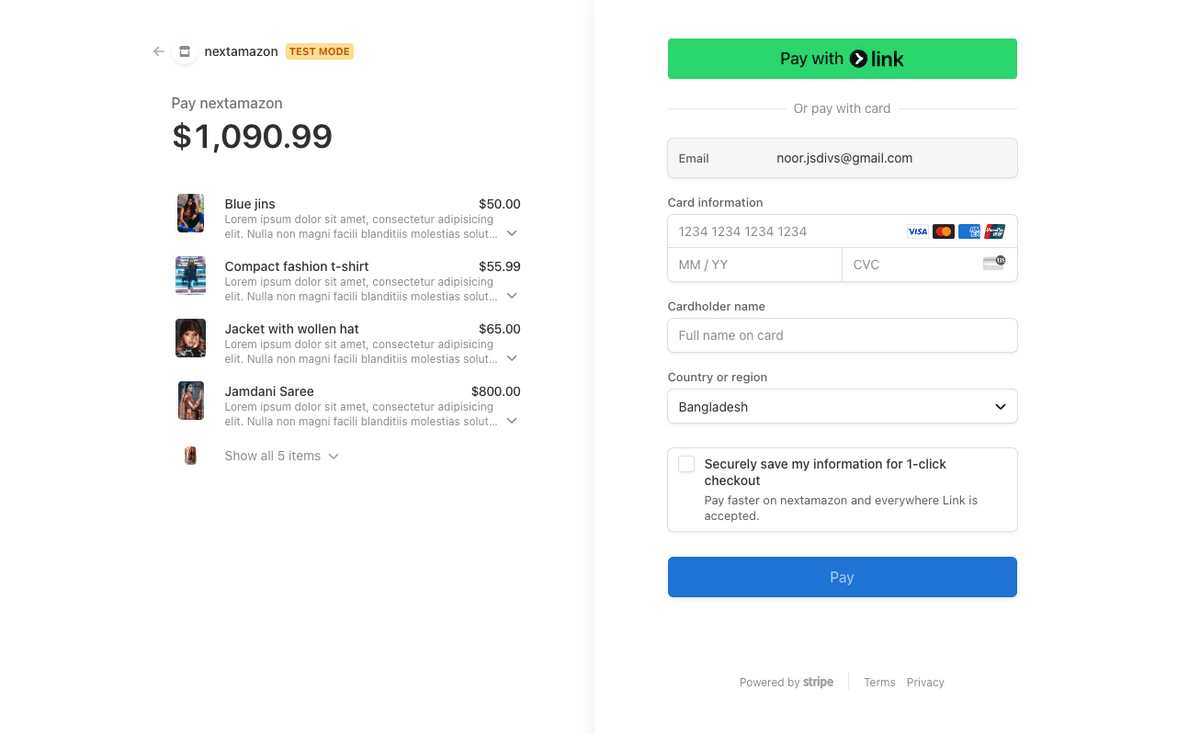This screenshot has width=1200, height=734.
Task: Click the American Express logo
Action: (x=969, y=232)
